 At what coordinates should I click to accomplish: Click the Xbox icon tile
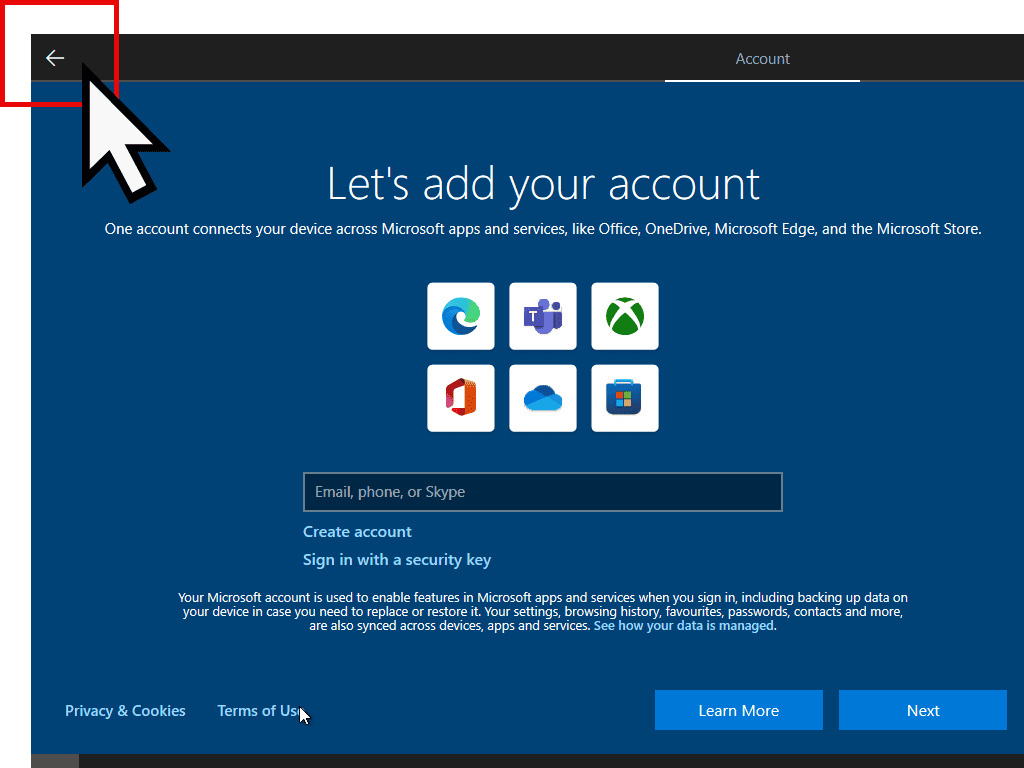click(x=625, y=316)
